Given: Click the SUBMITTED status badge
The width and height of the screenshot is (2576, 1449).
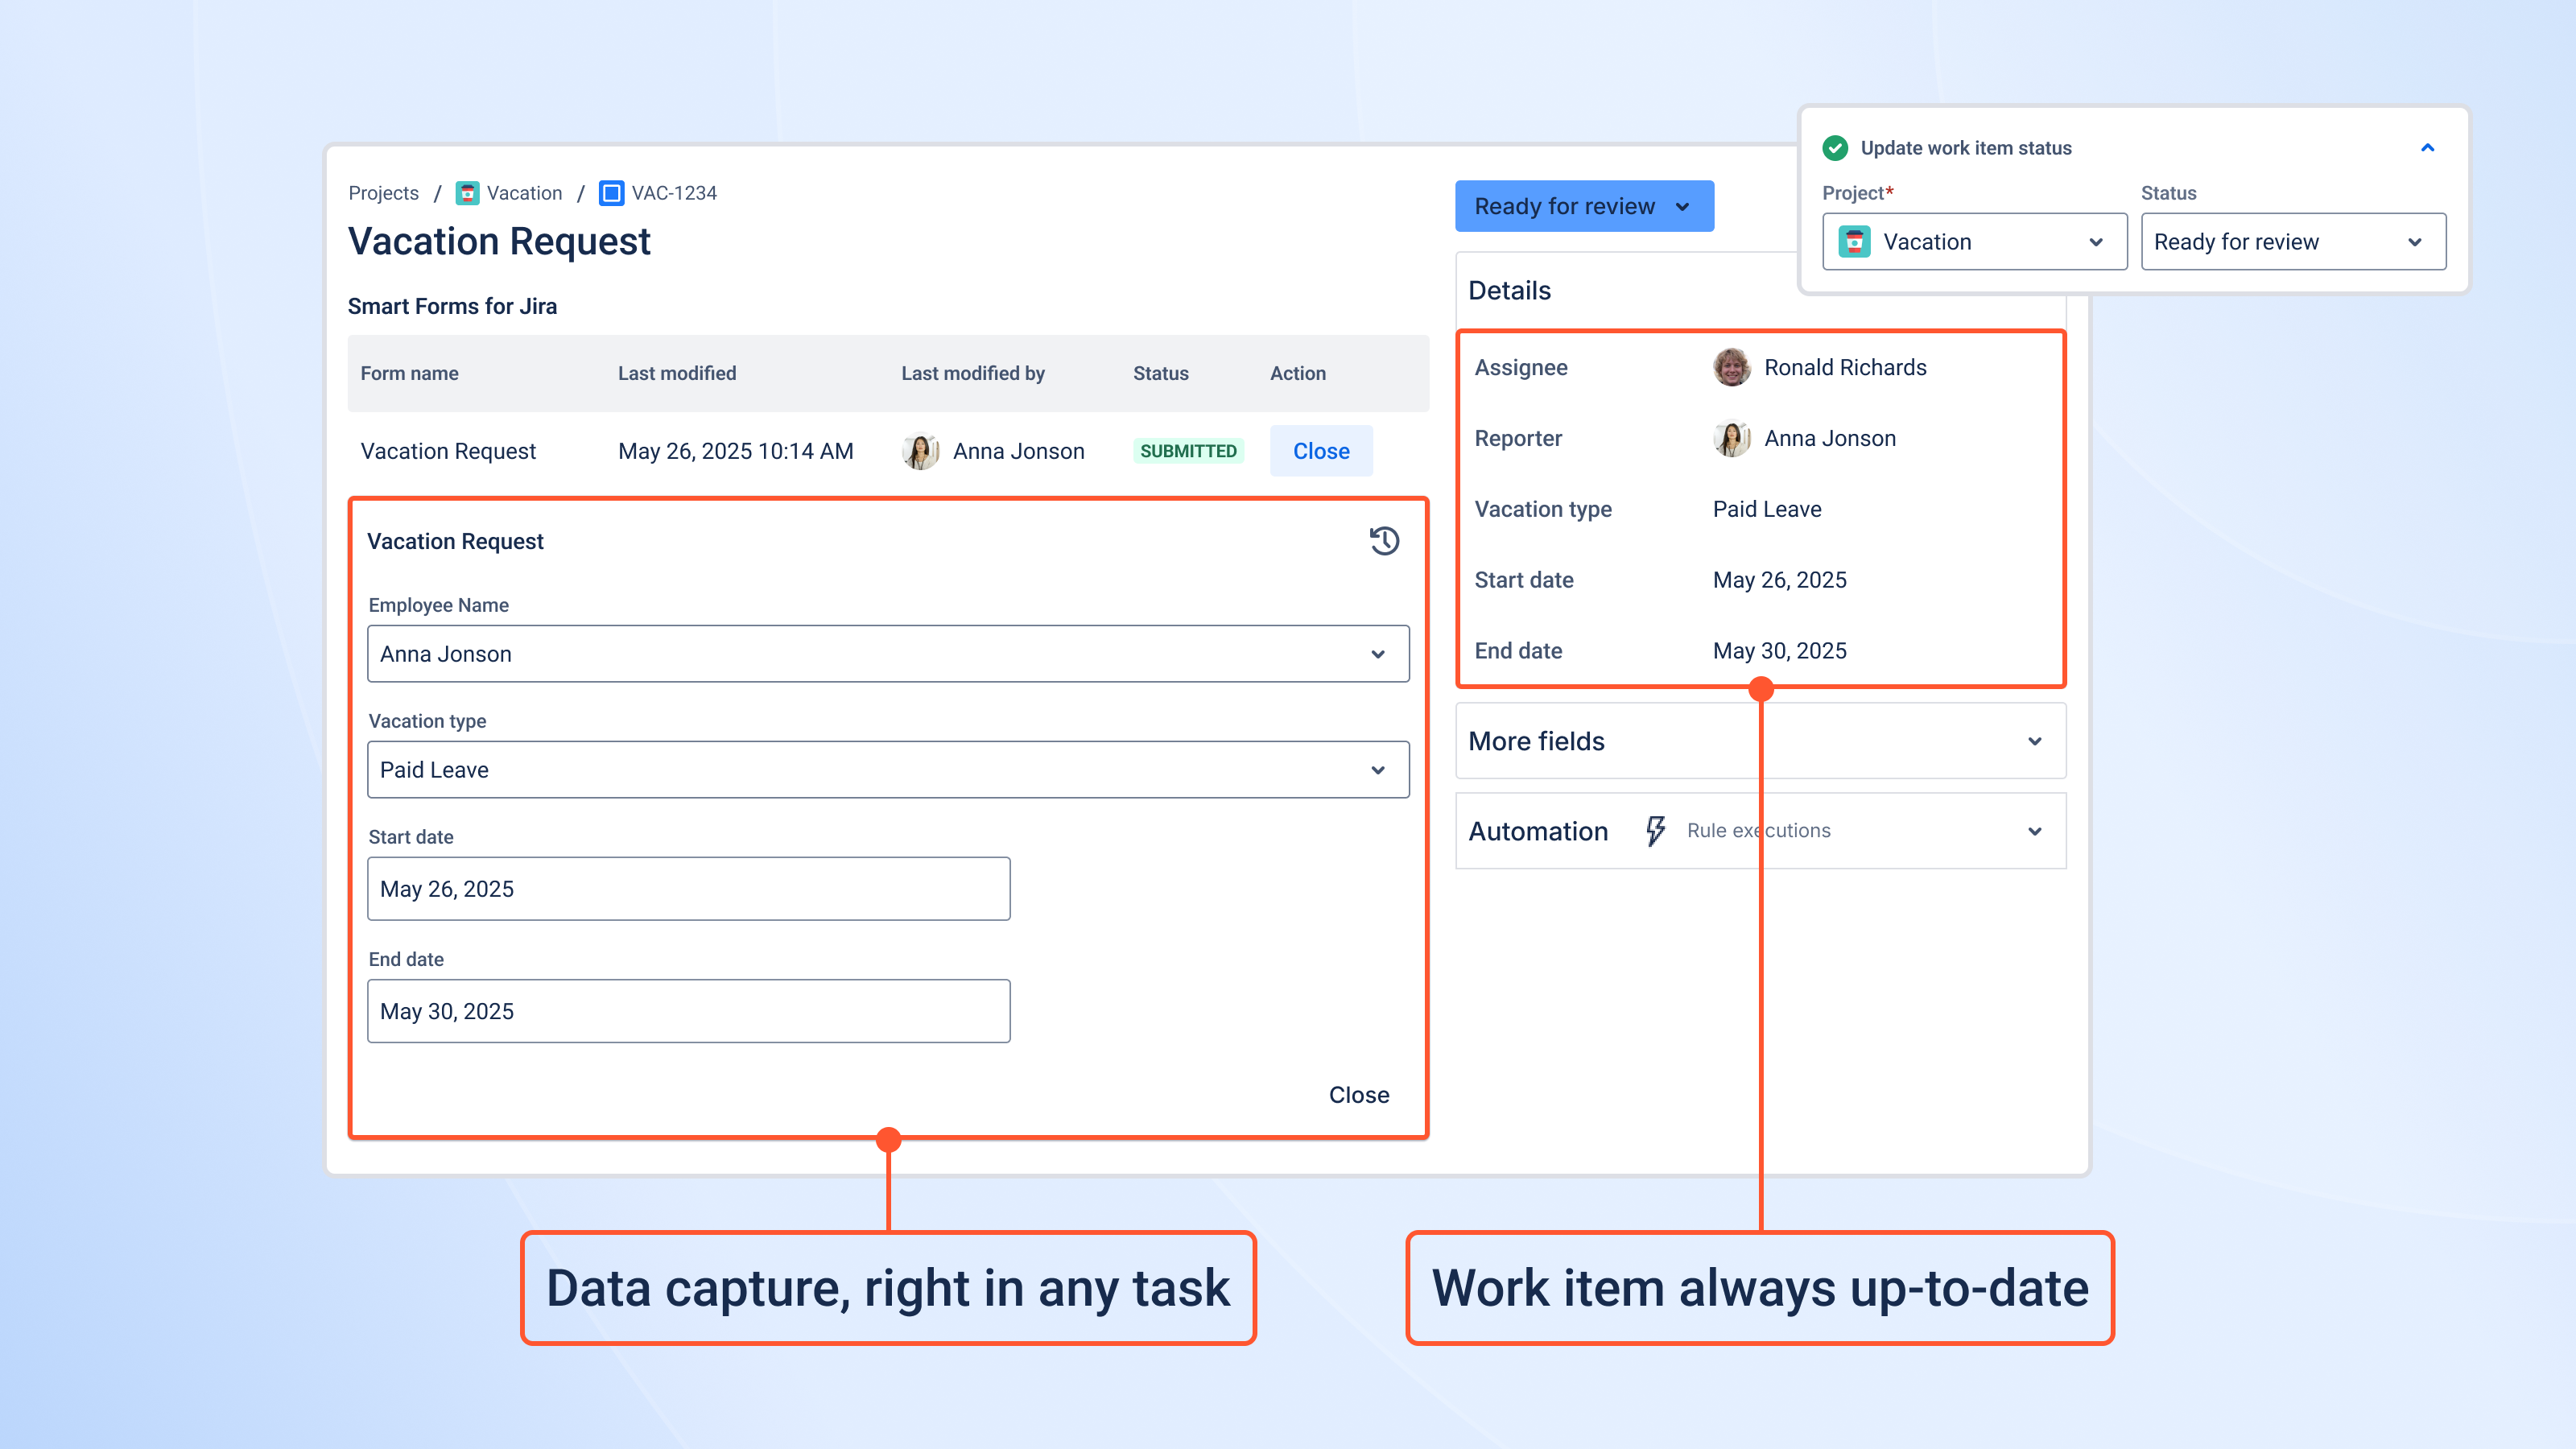Looking at the screenshot, I should [1188, 451].
